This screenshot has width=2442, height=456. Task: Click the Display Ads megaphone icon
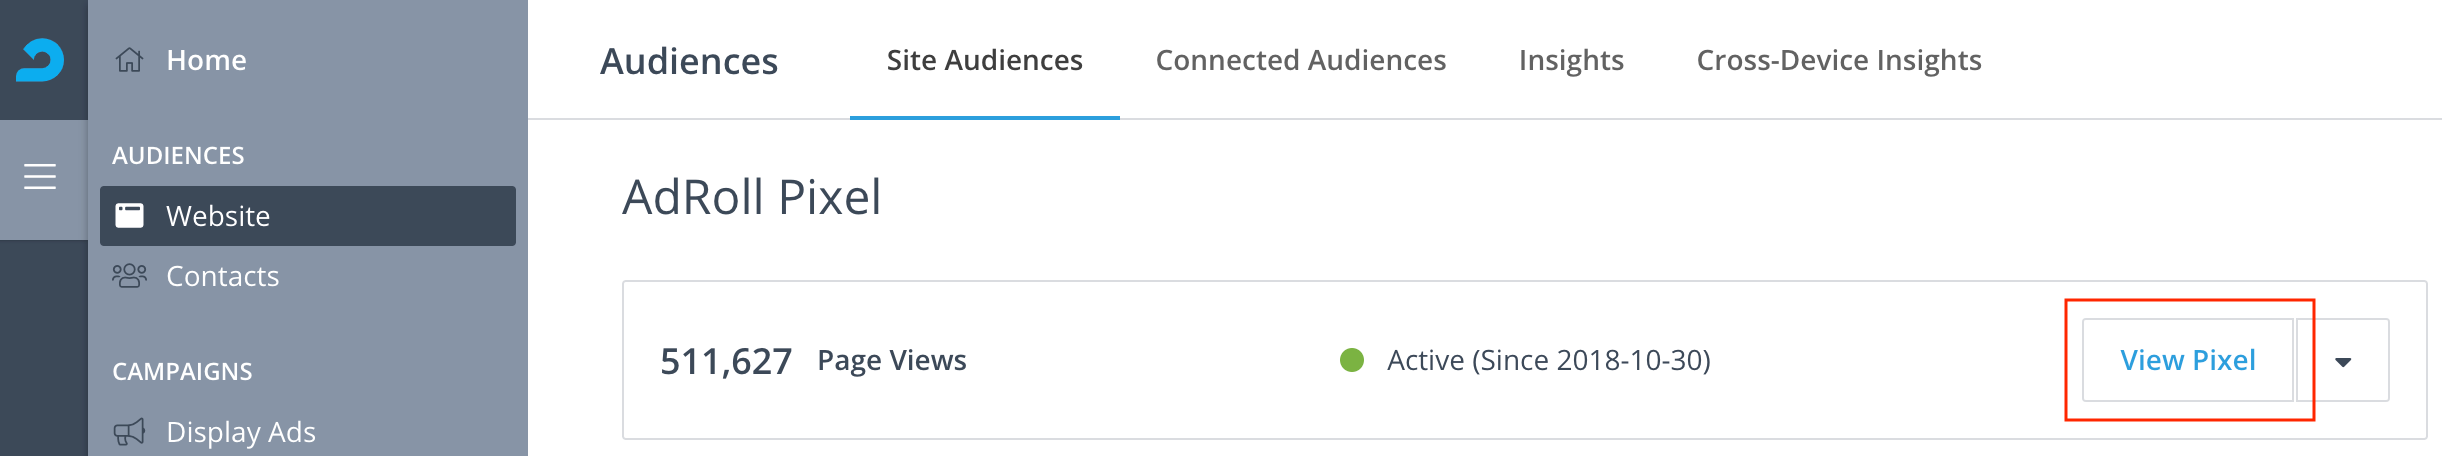click(129, 432)
